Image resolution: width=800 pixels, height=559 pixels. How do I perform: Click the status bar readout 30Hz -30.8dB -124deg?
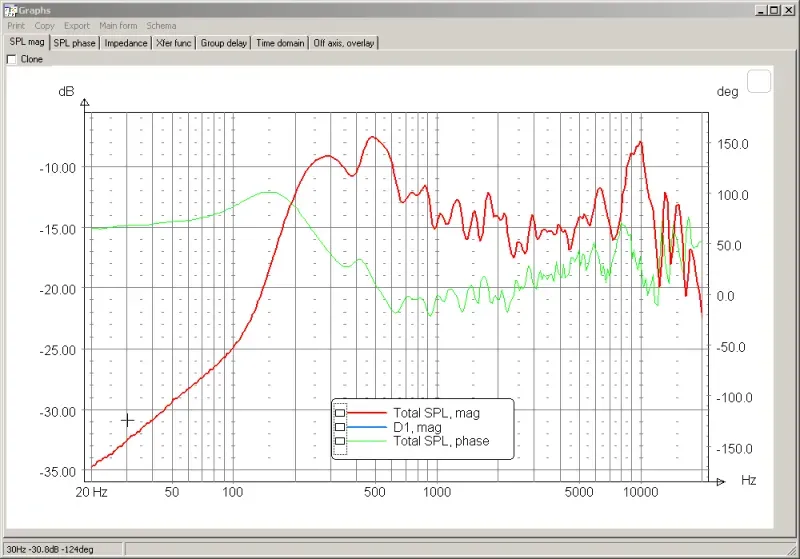(50, 549)
